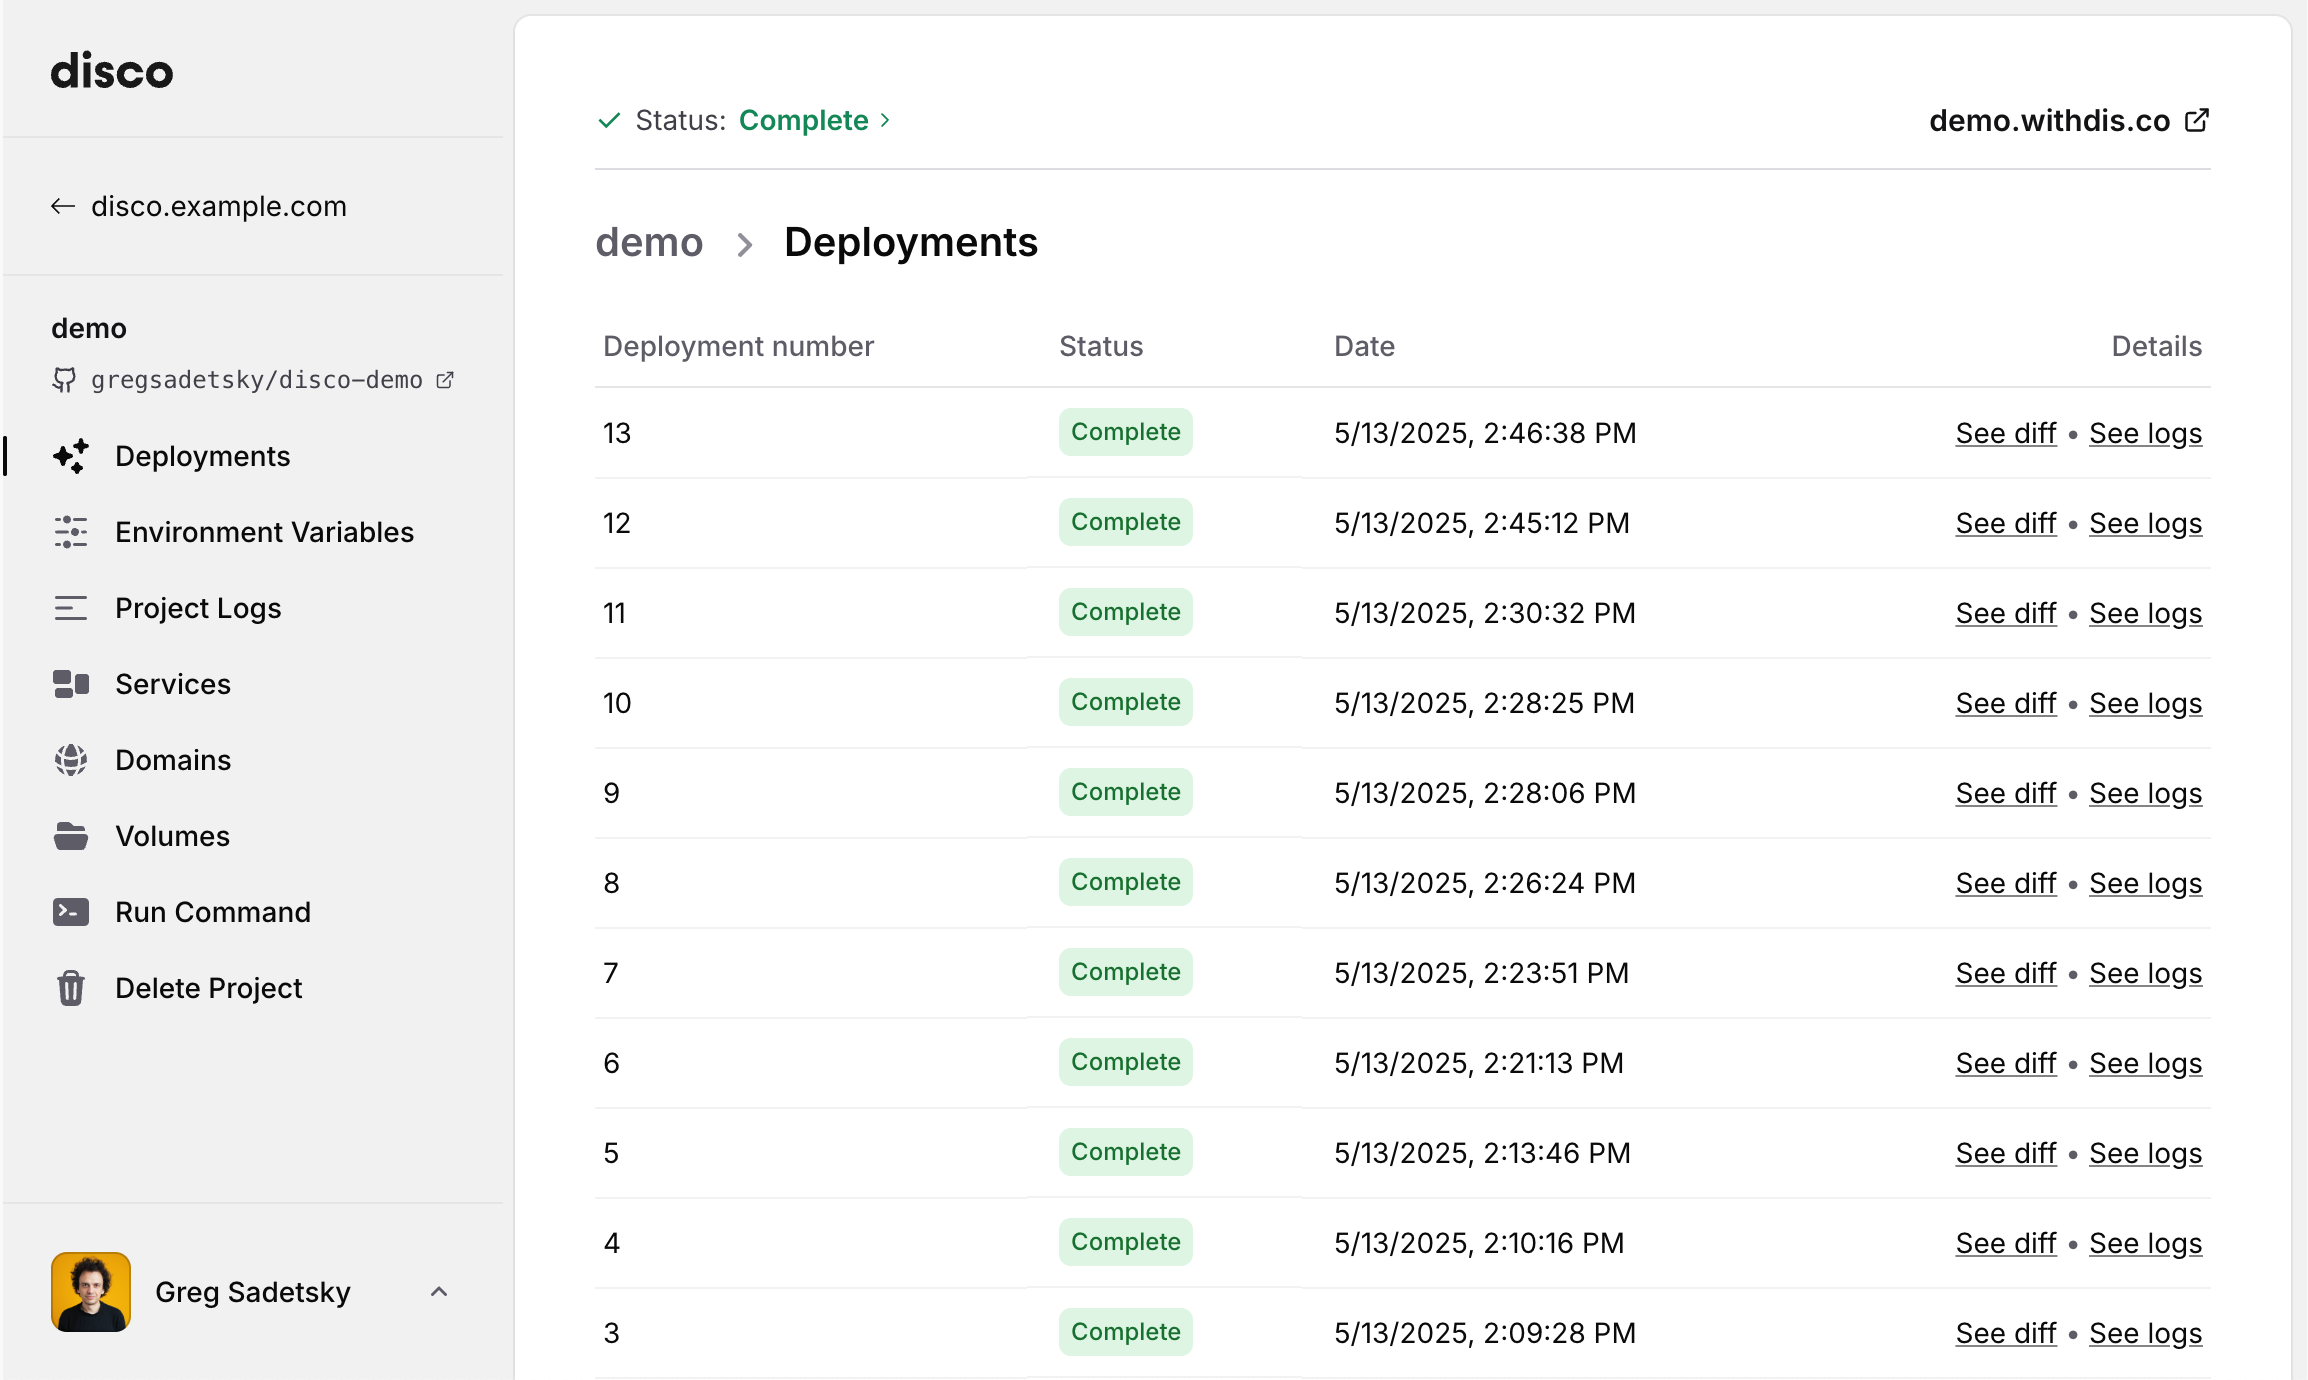Click the Services blocks icon
The image size is (2308, 1380).
[x=71, y=684]
